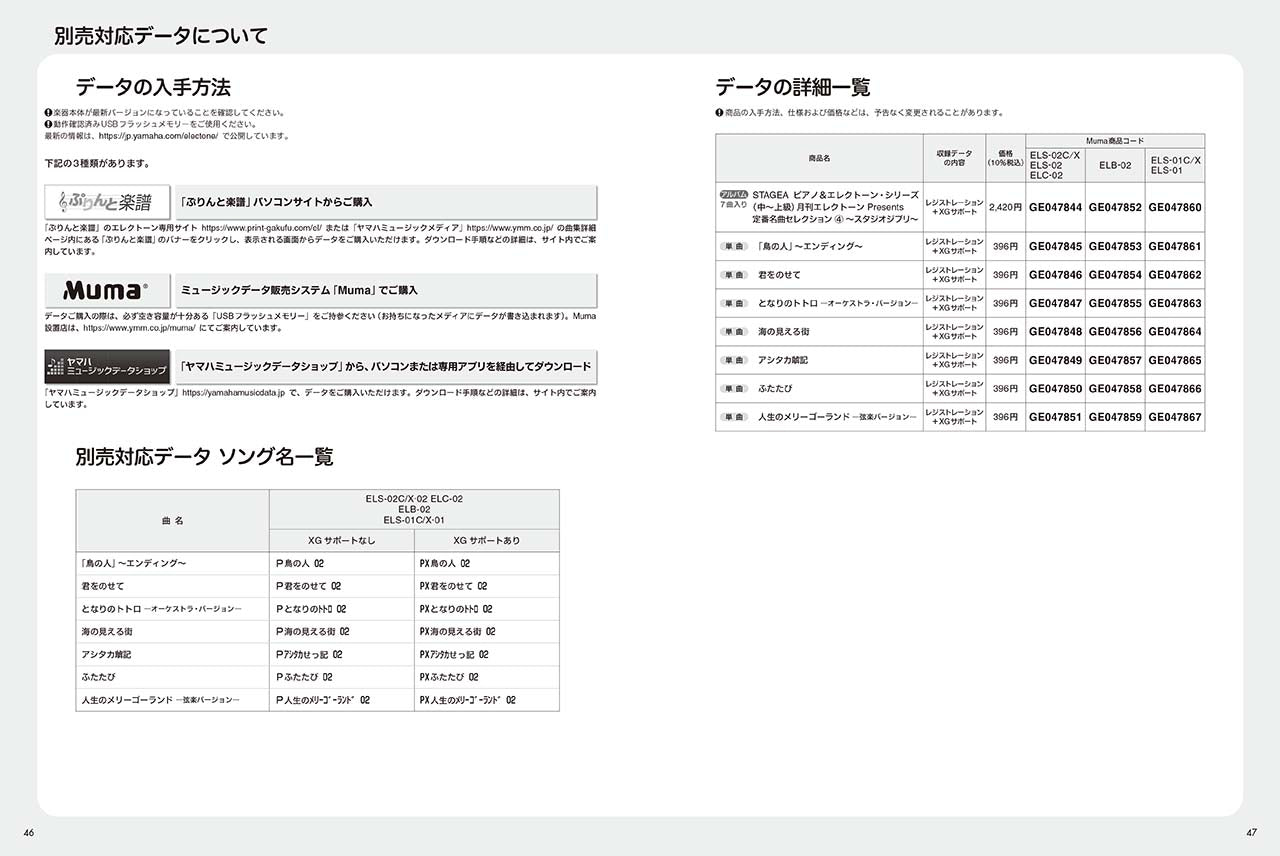1280x856 pixels.
Task: Click the album price 2,420円
Action: (1006, 208)
